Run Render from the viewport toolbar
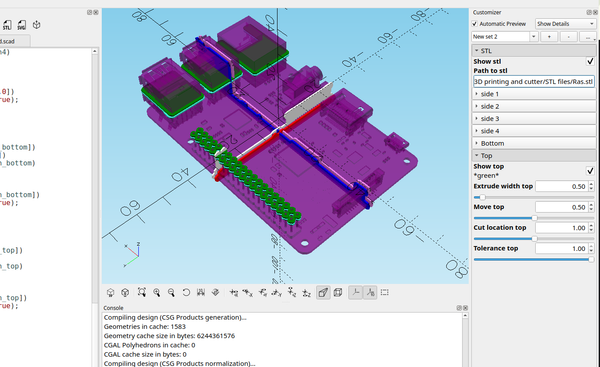This screenshot has width=600, height=367. 125,293
